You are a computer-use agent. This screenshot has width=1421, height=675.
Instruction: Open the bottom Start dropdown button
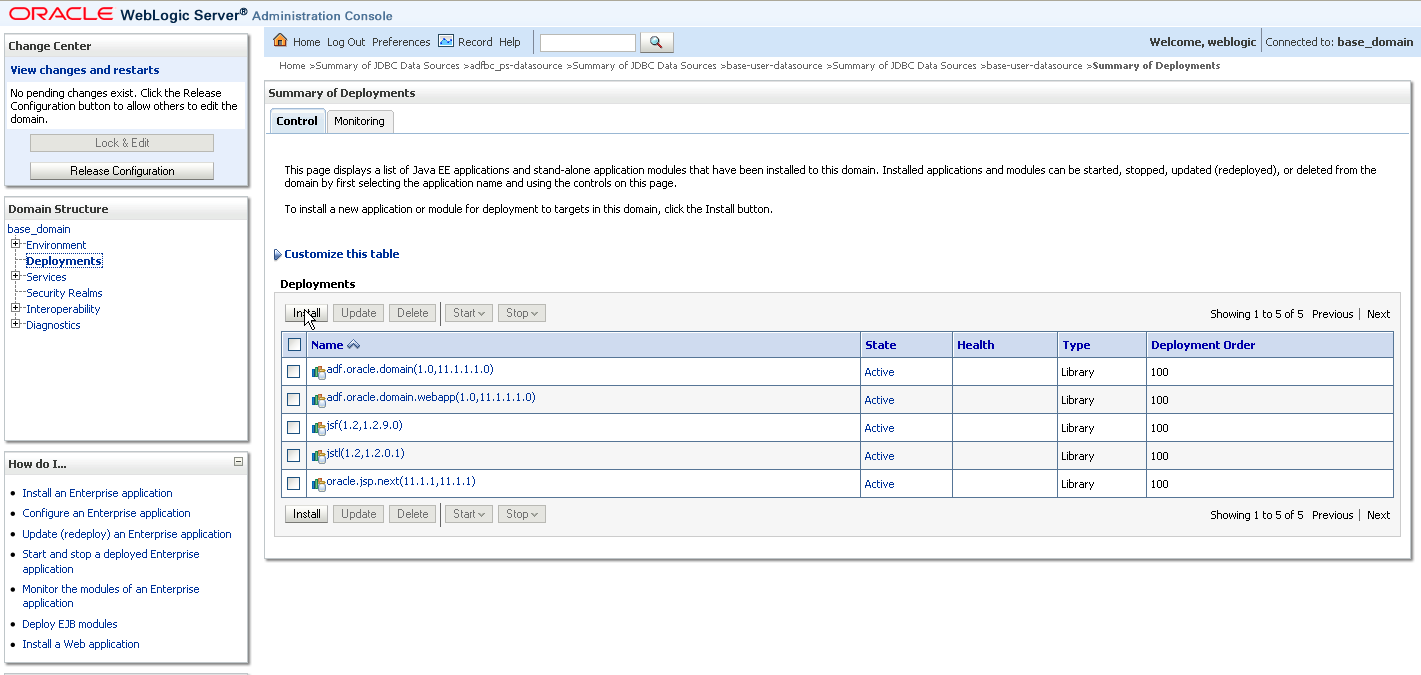tap(469, 514)
